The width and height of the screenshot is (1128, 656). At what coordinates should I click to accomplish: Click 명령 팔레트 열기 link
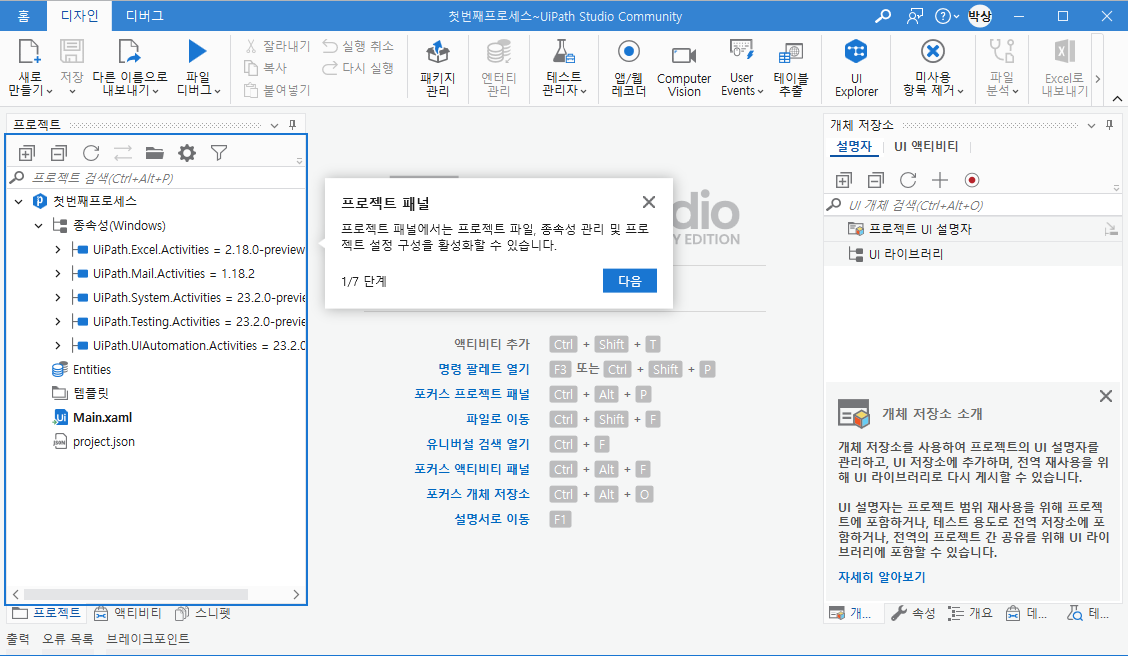(x=483, y=369)
